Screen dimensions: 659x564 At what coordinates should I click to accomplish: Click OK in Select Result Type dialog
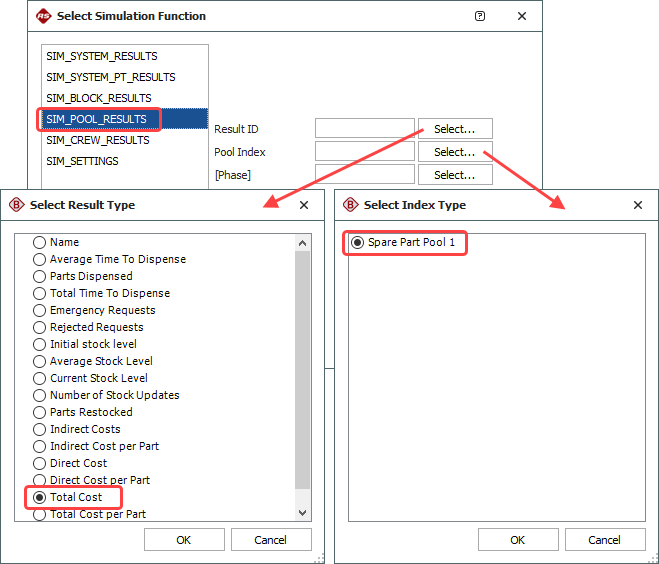coord(184,540)
